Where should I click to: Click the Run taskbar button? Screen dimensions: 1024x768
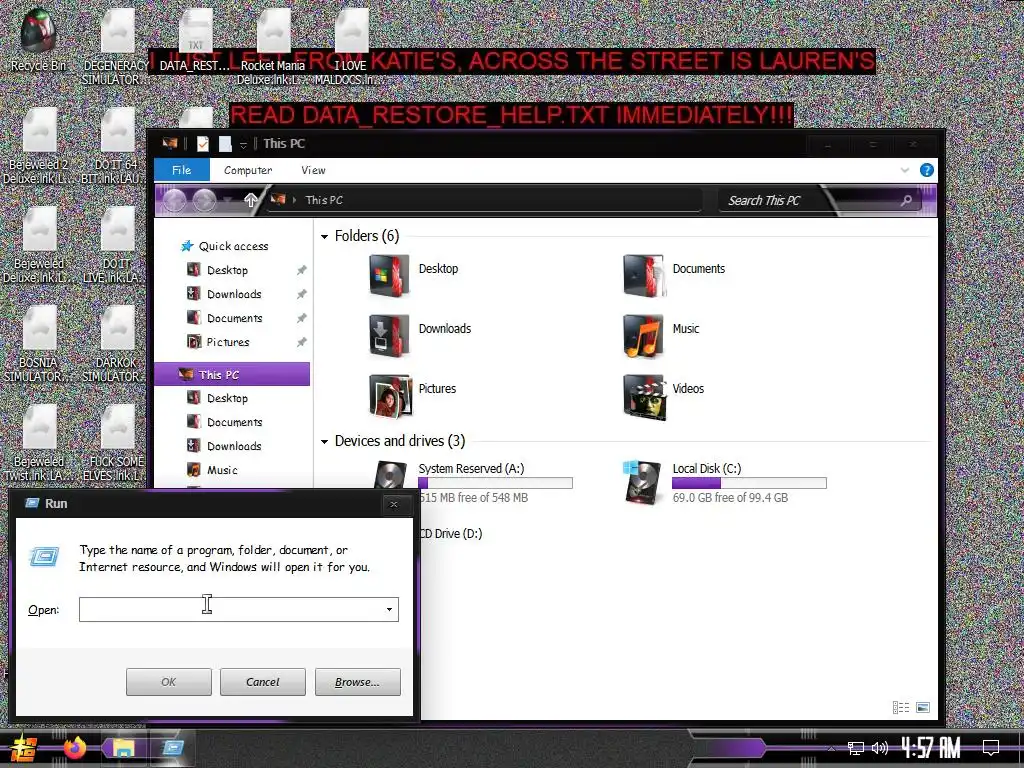point(172,748)
